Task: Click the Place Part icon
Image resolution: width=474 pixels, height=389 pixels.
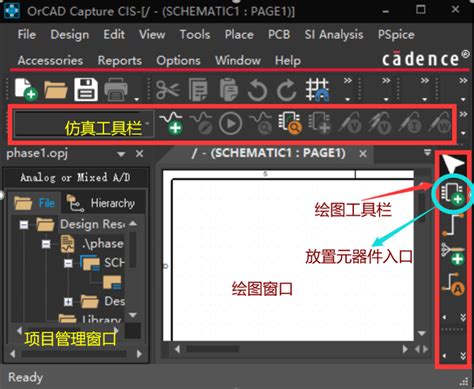Action: (452, 193)
